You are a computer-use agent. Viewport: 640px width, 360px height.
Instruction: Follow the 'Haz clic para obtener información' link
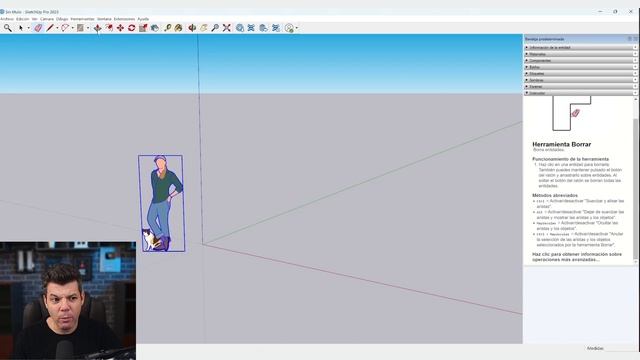tap(577, 257)
